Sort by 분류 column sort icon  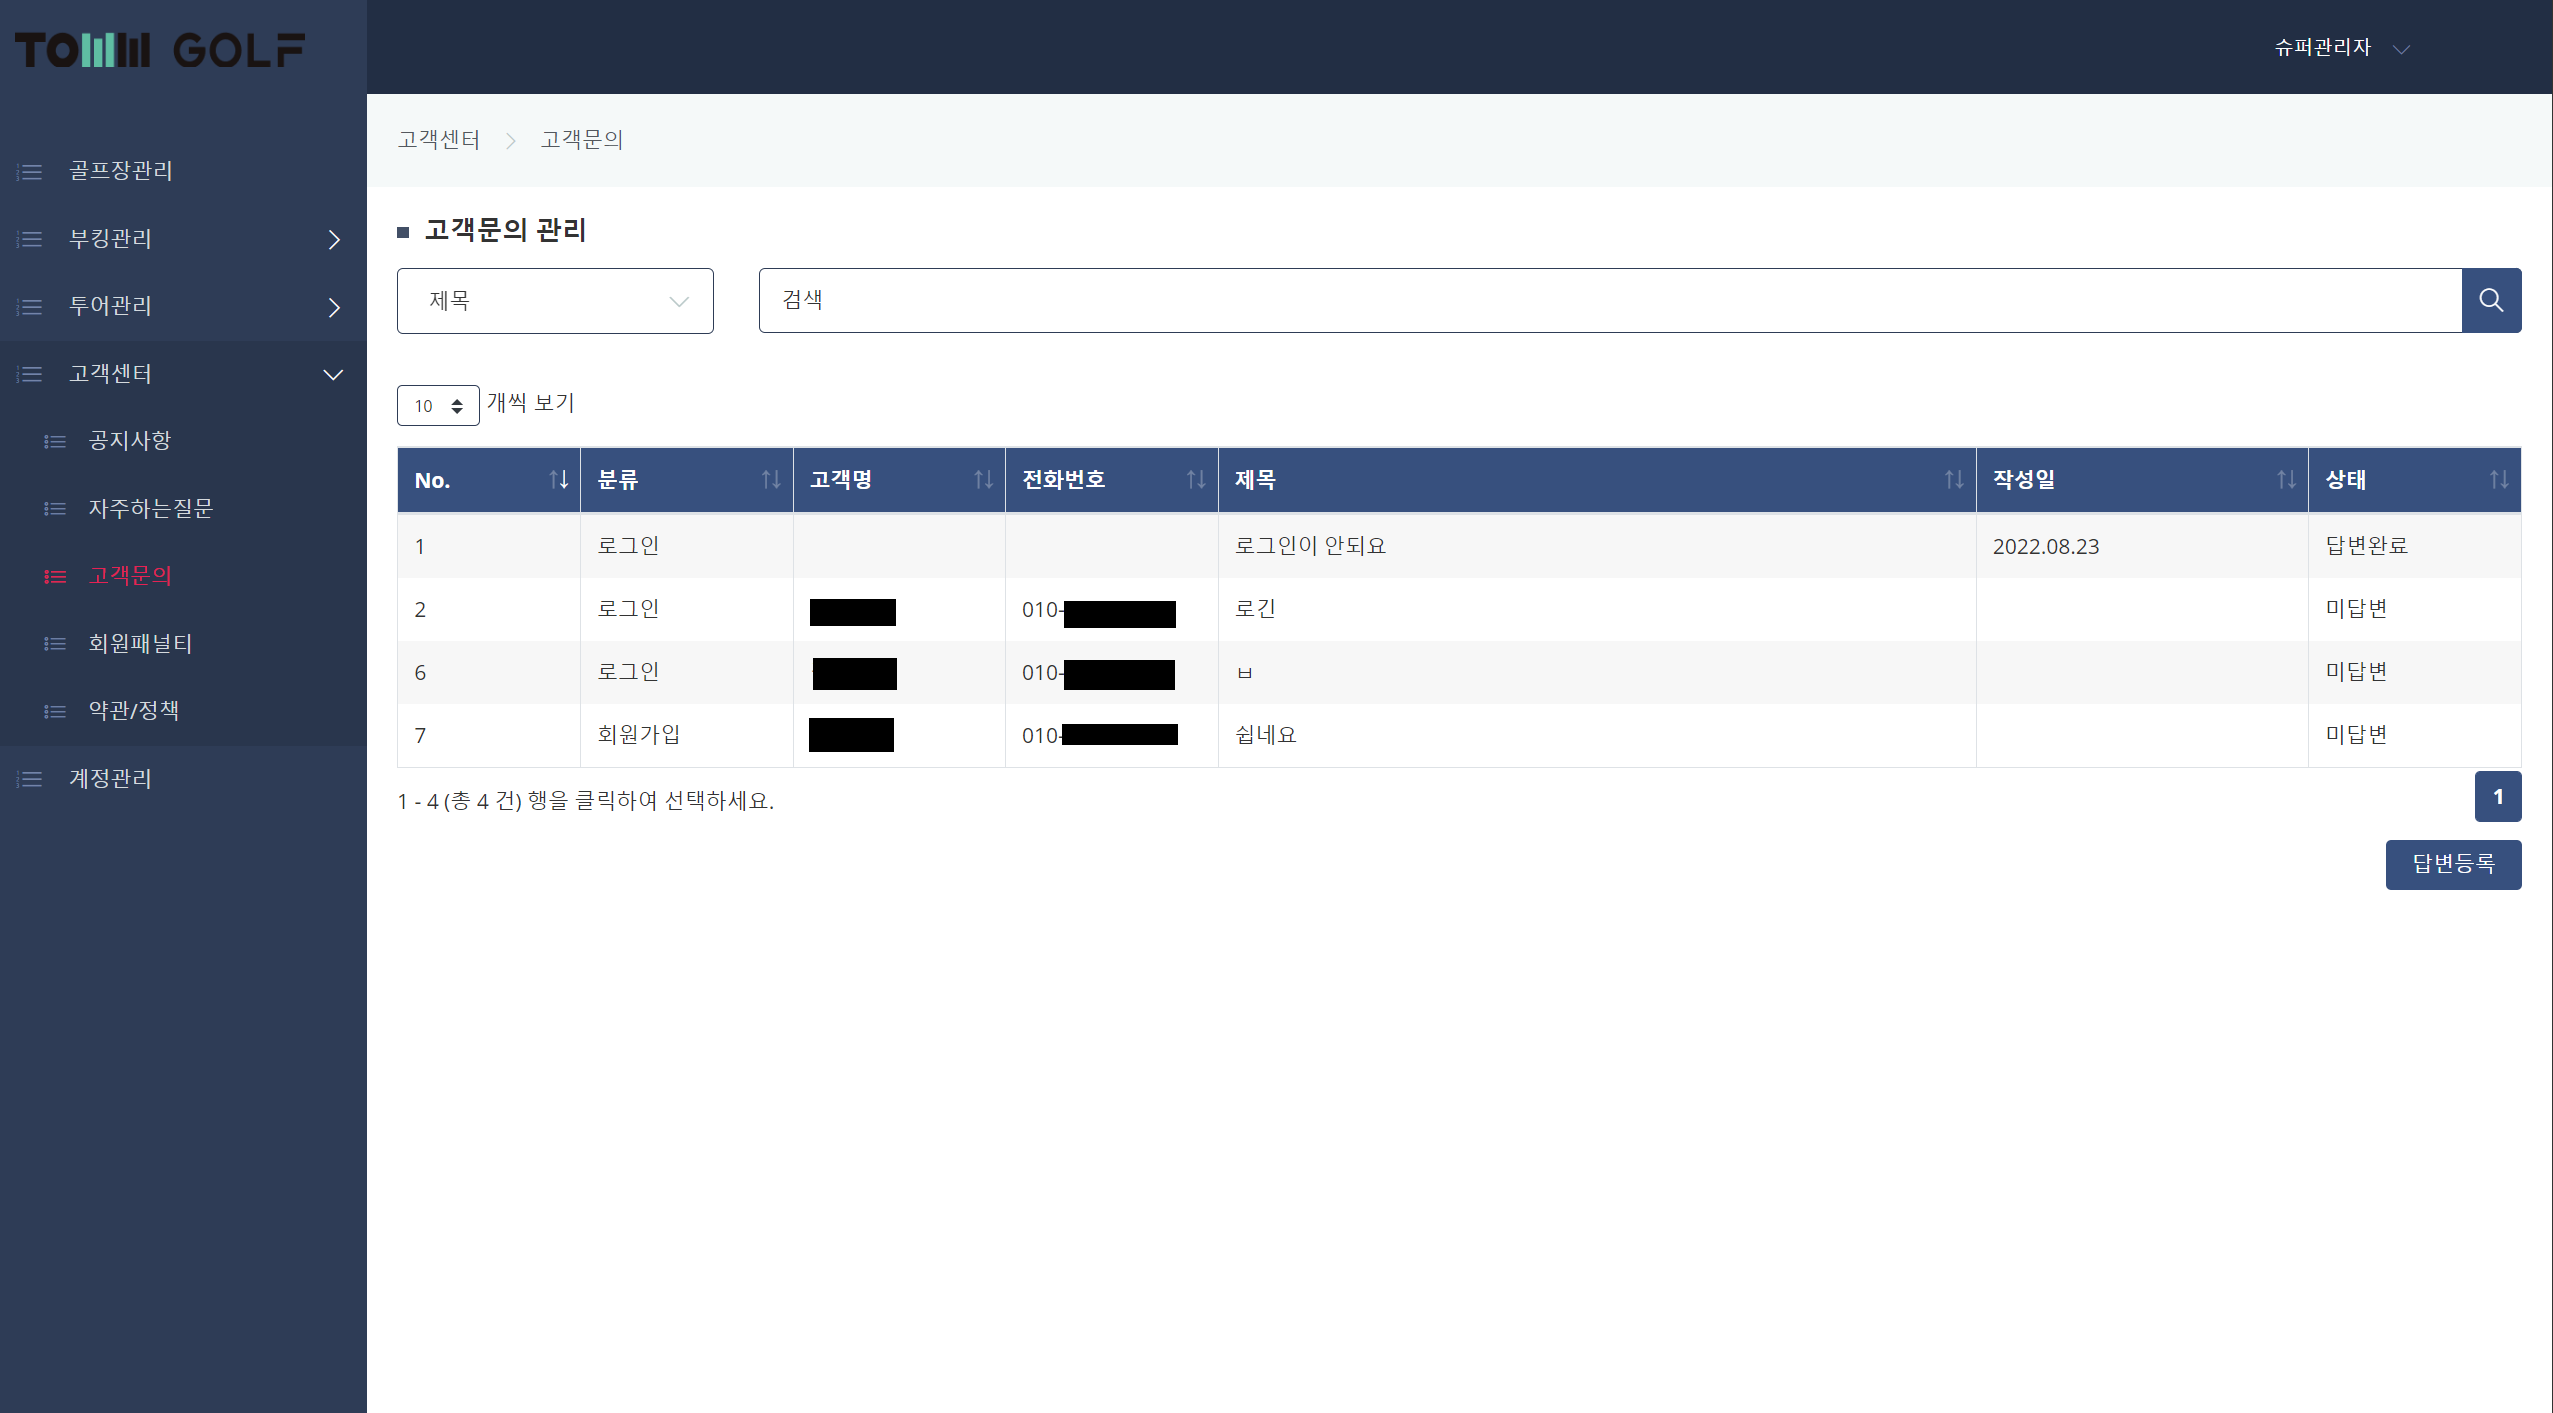point(770,480)
